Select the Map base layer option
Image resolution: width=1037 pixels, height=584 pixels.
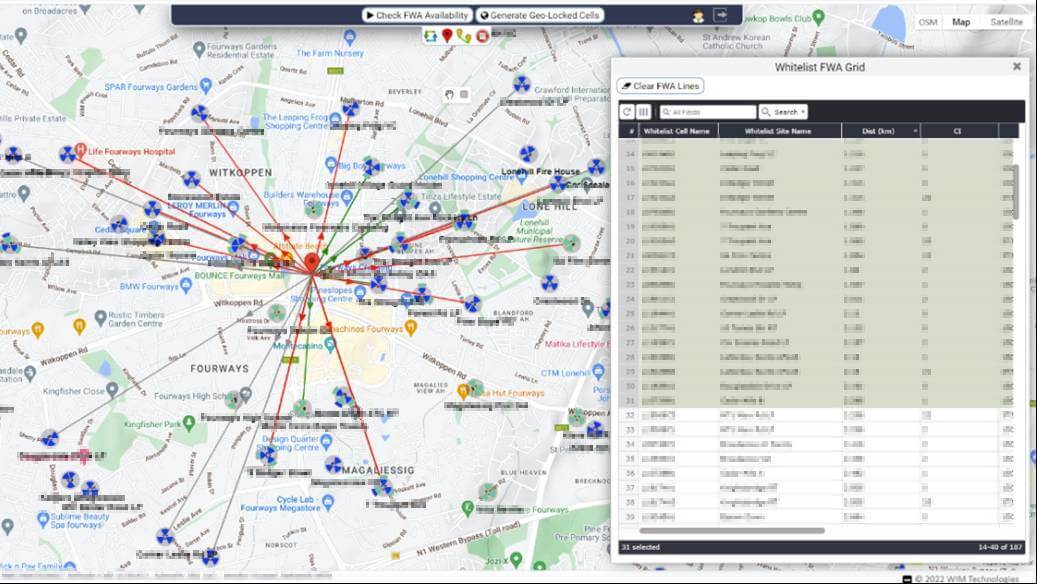click(x=961, y=22)
